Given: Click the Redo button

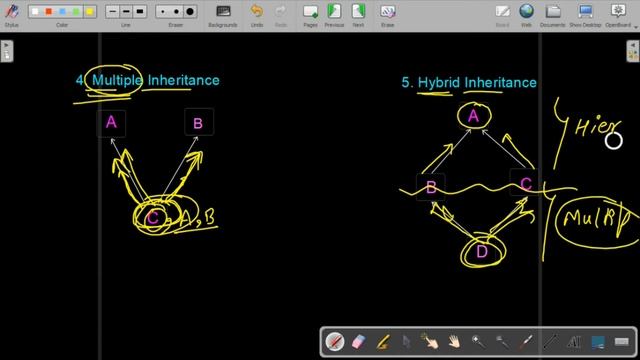Looking at the screenshot, I should tap(280, 15).
